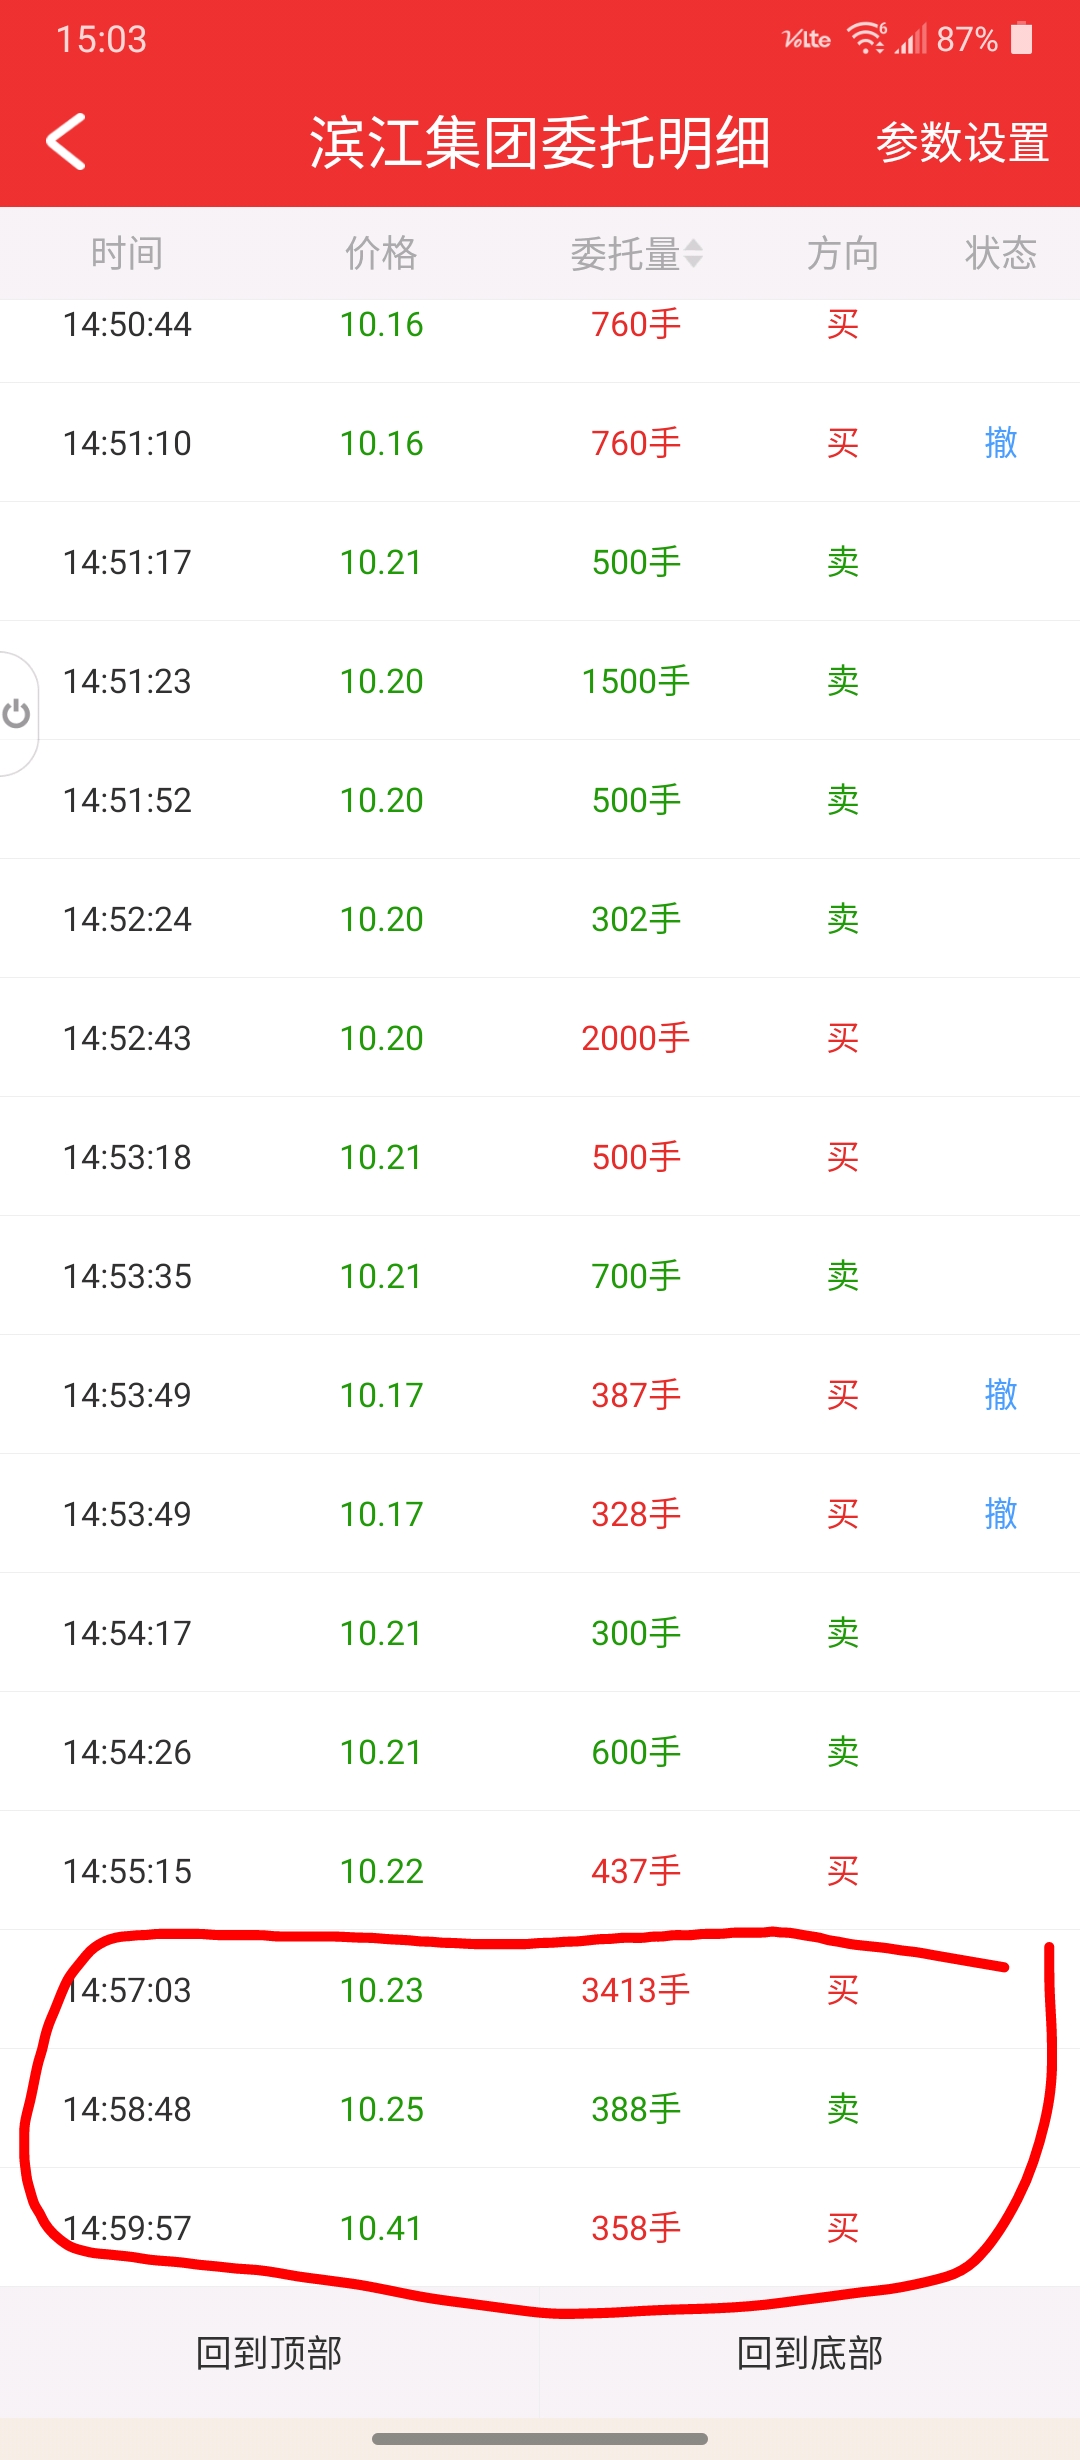Open 参数设置 parameter settings
This screenshot has width=1080, height=2460.
click(962, 142)
